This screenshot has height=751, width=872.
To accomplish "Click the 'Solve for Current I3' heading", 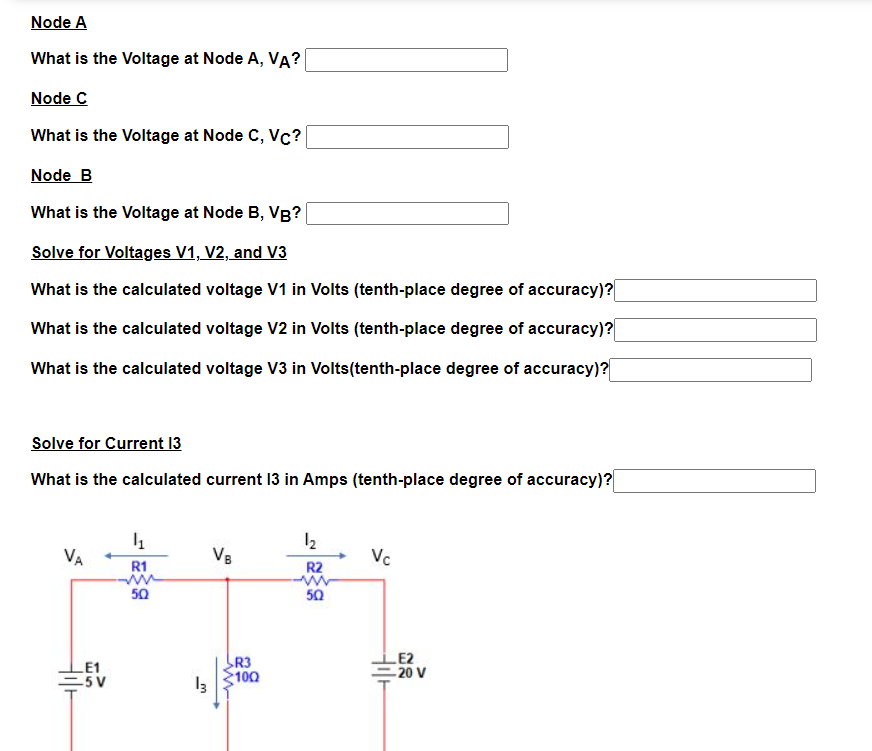I will point(106,443).
